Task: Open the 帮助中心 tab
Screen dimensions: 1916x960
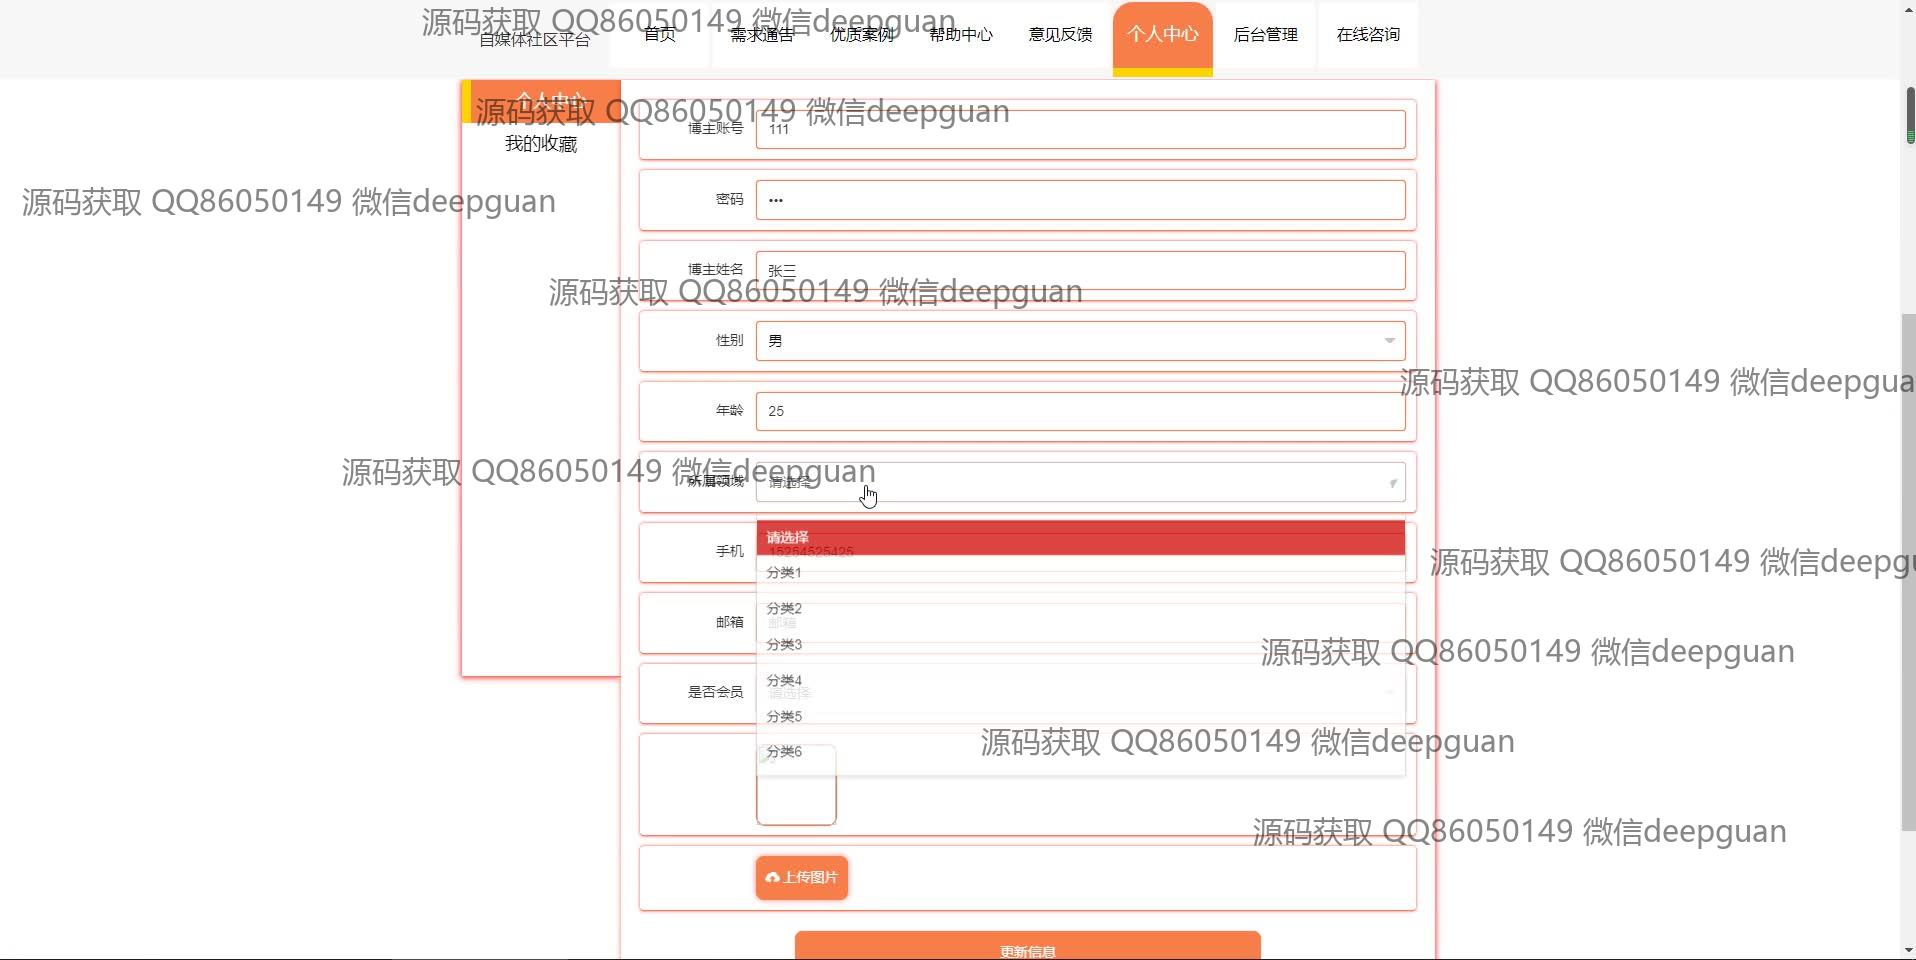Action: pos(961,34)
